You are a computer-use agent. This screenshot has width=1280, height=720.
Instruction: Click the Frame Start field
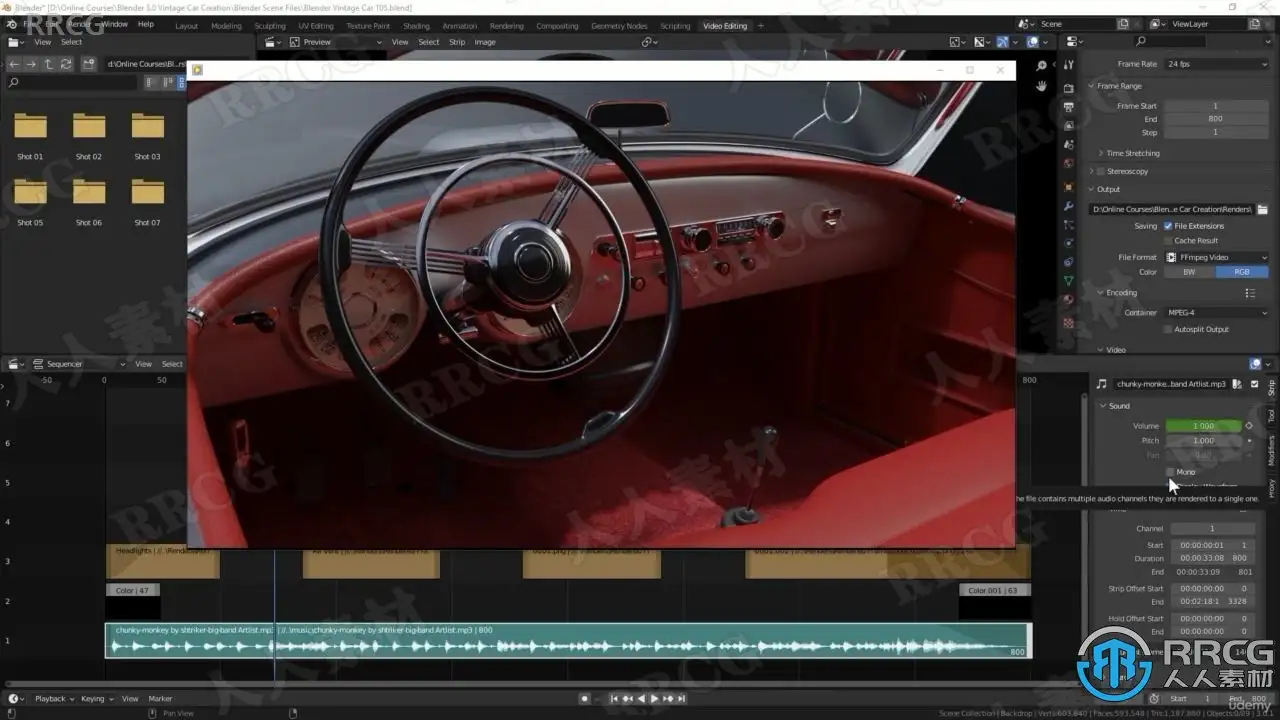(1216, 106)
